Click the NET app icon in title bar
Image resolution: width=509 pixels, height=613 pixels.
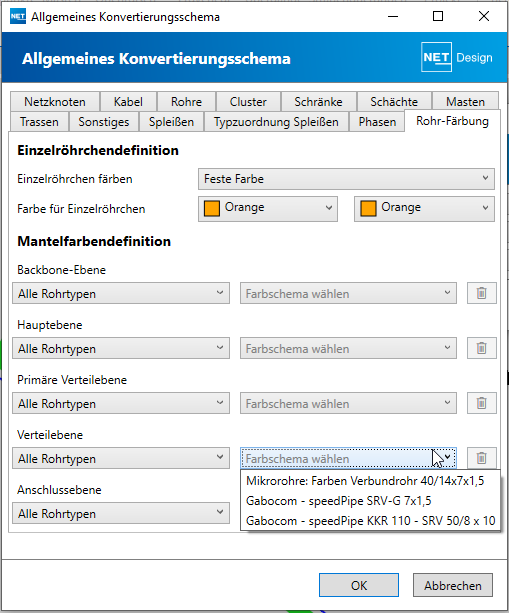(x=18, y=16)
